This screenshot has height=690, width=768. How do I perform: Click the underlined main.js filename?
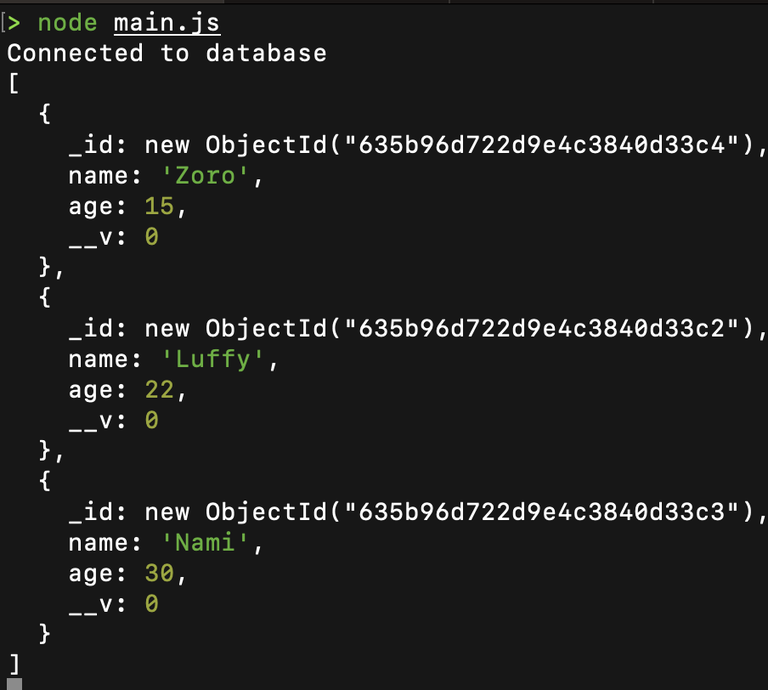(x=167, y=24)
